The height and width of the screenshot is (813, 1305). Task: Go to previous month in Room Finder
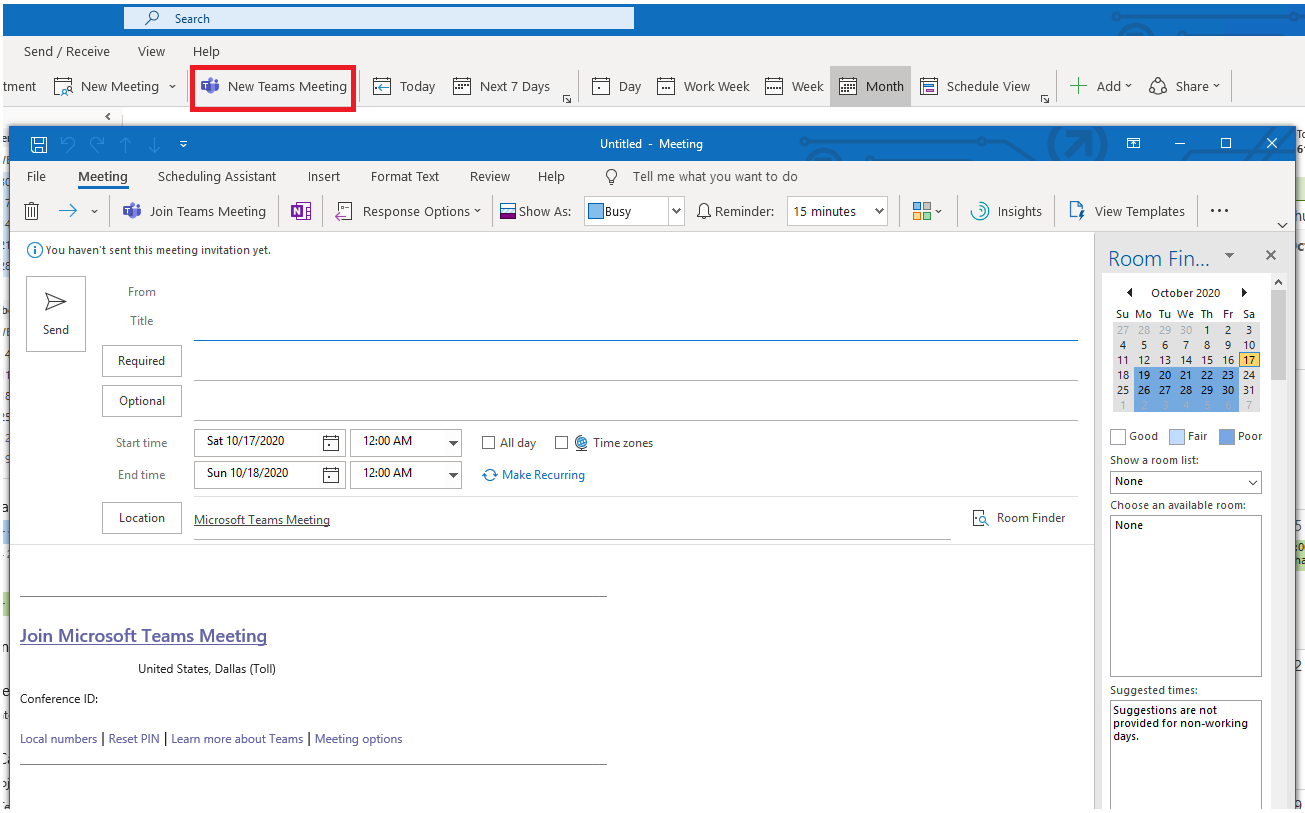click(1130, 293)
